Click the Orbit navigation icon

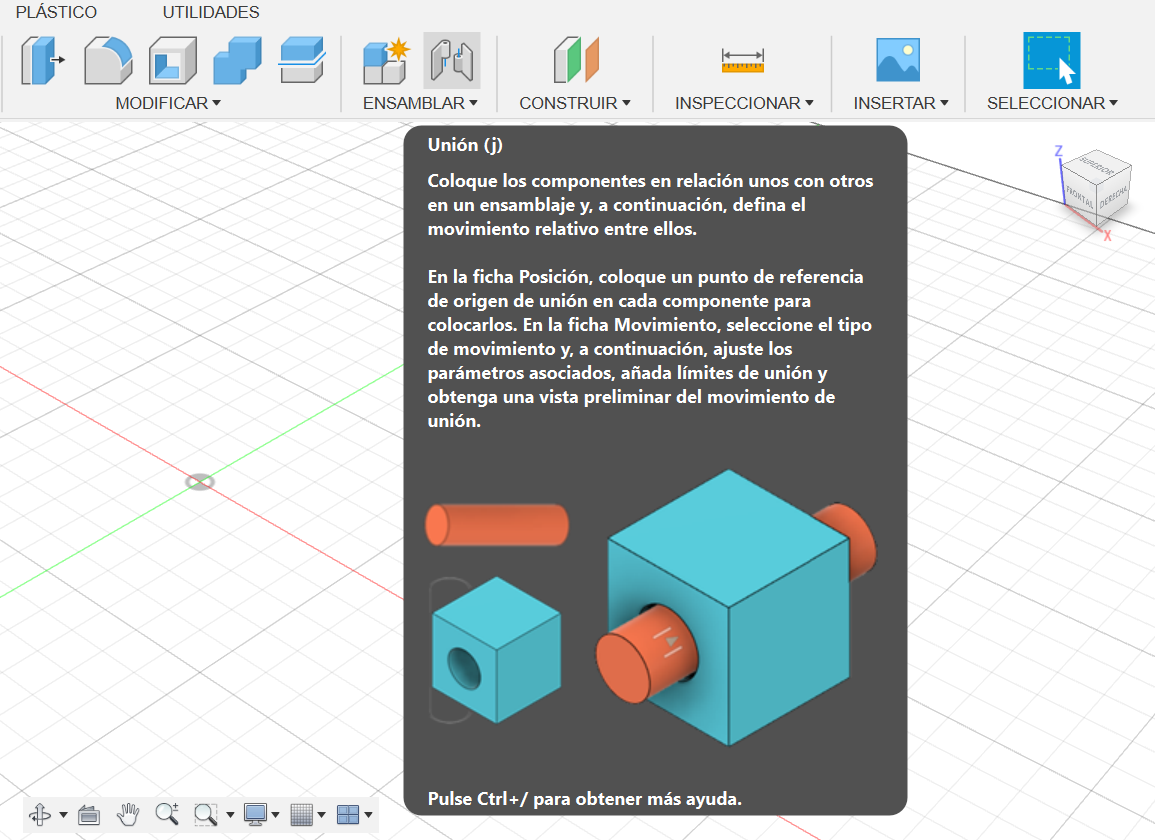click(x=40, y=814)
